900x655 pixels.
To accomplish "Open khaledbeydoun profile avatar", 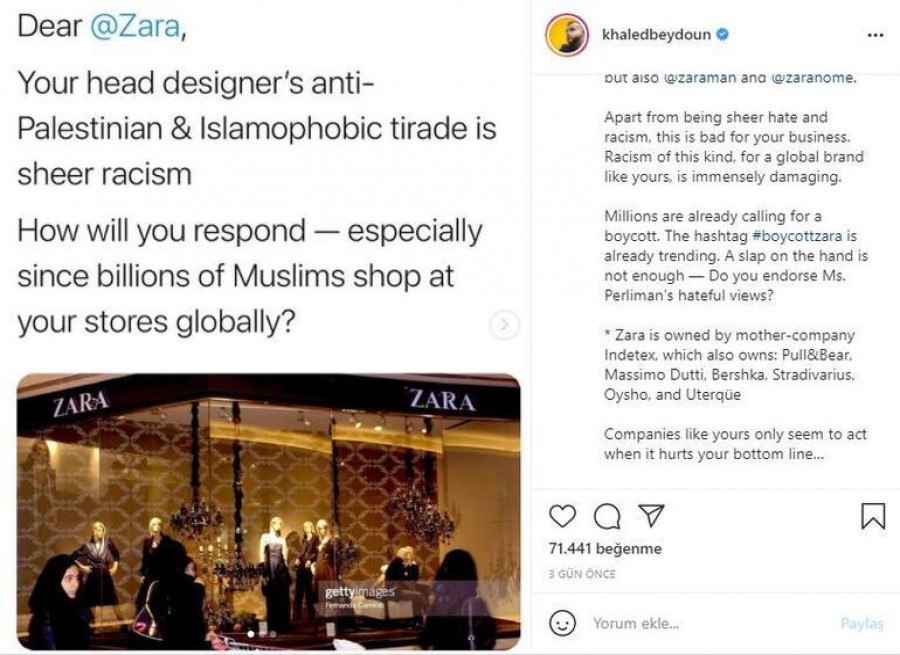I will pos(565,36).
